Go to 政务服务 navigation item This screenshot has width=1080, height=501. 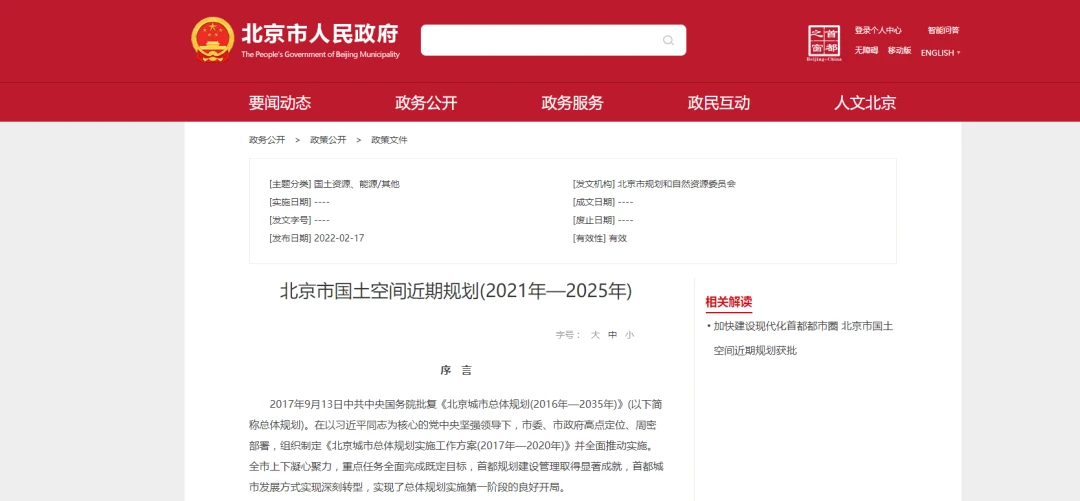572,103
